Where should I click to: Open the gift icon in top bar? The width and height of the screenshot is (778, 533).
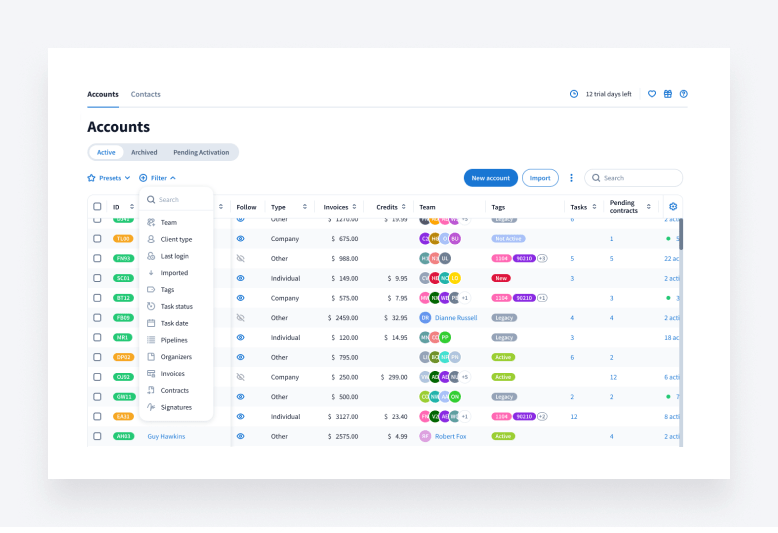[668, 94]
